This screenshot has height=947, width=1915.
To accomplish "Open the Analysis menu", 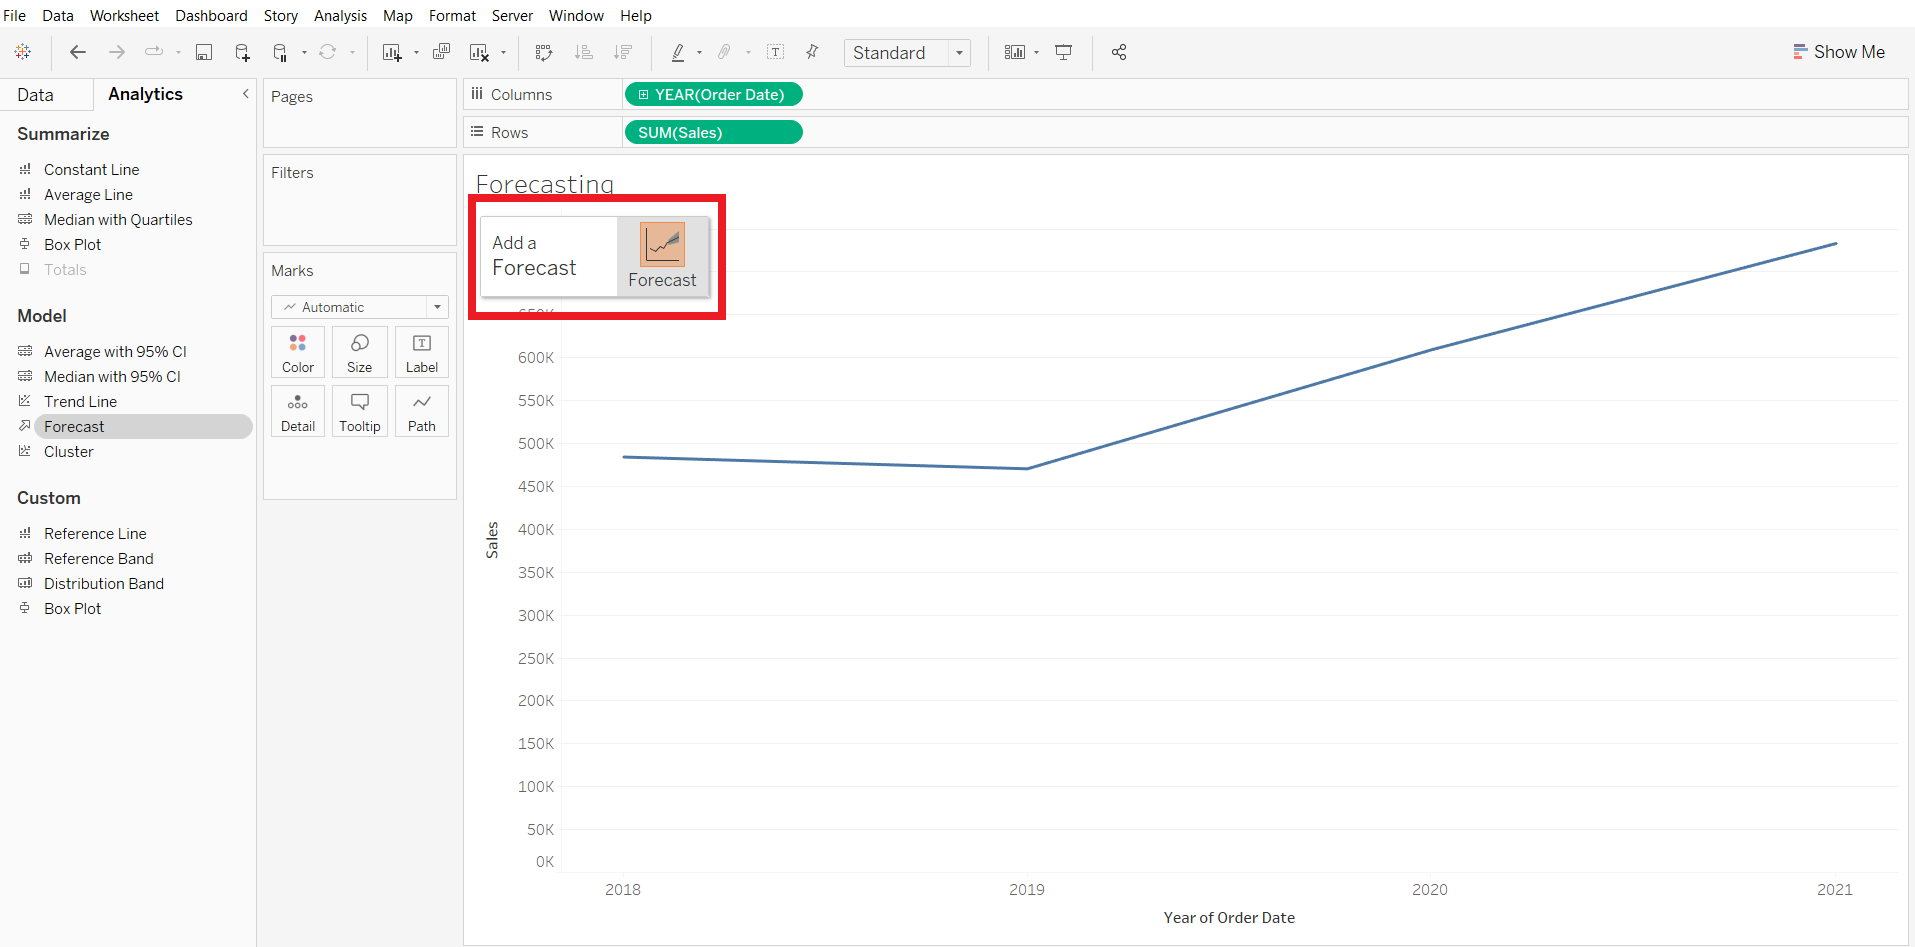I will (x=340, y=16).
